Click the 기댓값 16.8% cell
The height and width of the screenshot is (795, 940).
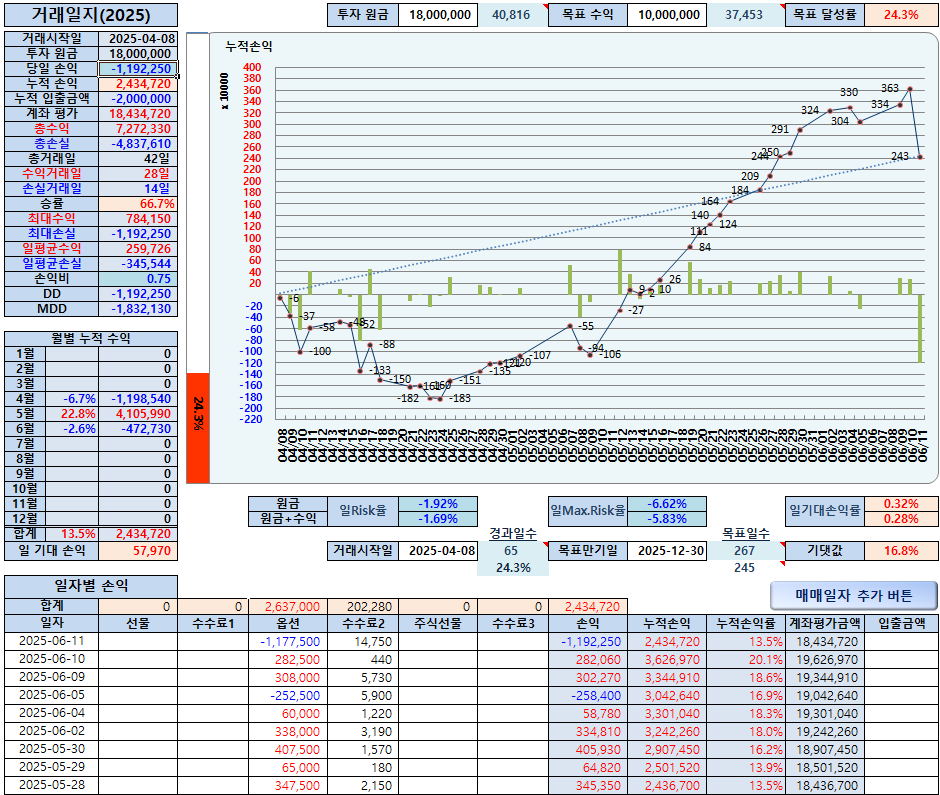point(901,550)
